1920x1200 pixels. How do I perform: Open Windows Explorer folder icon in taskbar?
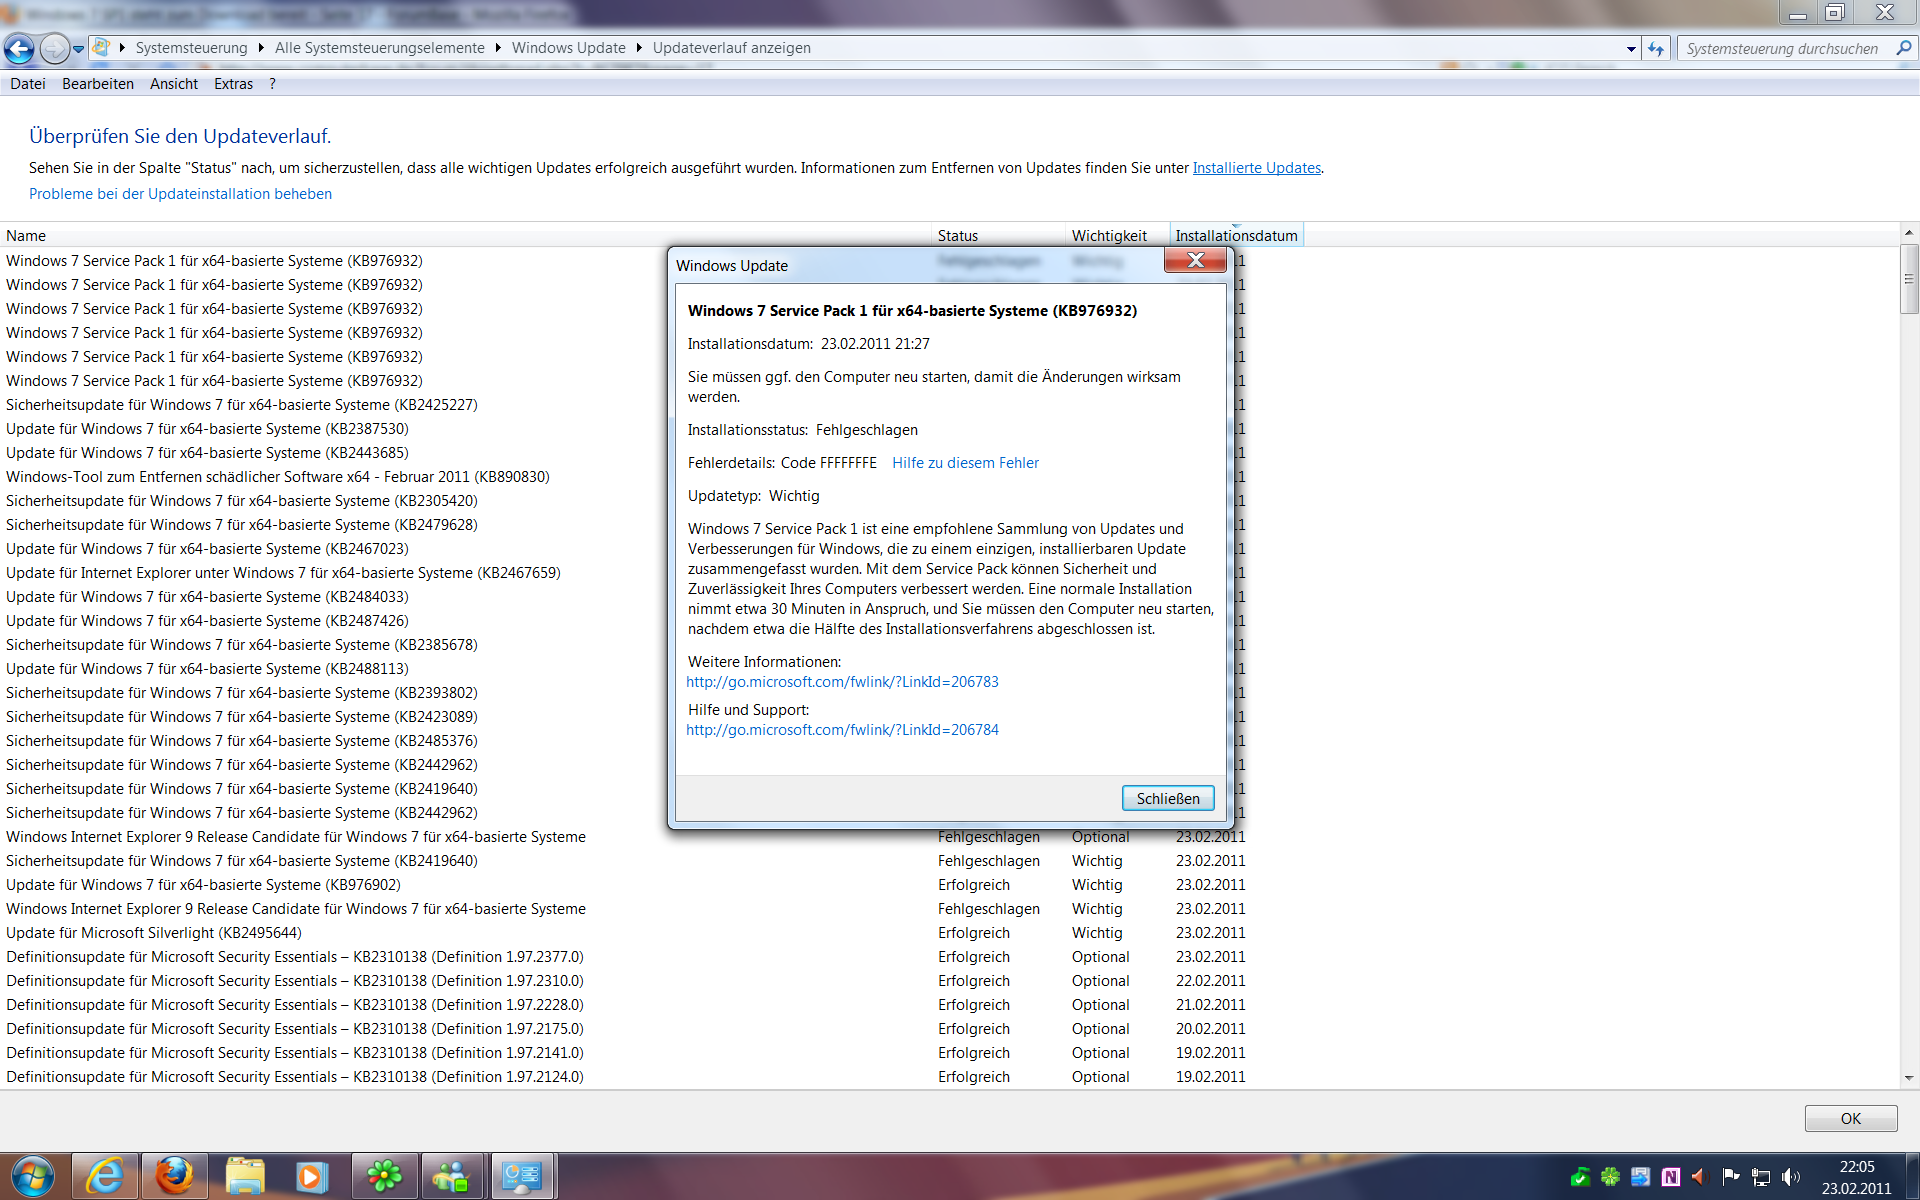click(x=244, y=1176)
